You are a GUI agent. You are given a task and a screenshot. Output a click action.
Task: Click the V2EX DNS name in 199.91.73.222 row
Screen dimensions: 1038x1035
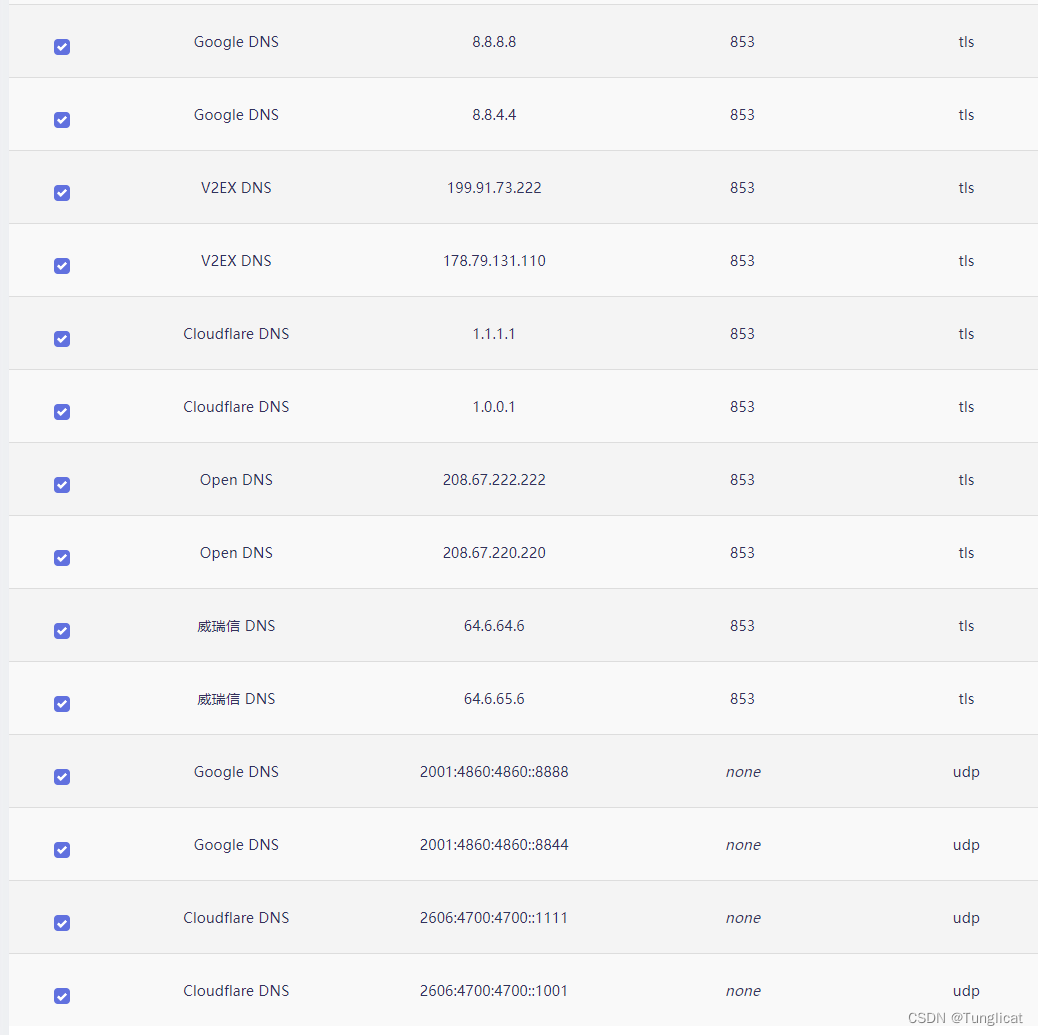pyautogui.click(x=236, y=187)
